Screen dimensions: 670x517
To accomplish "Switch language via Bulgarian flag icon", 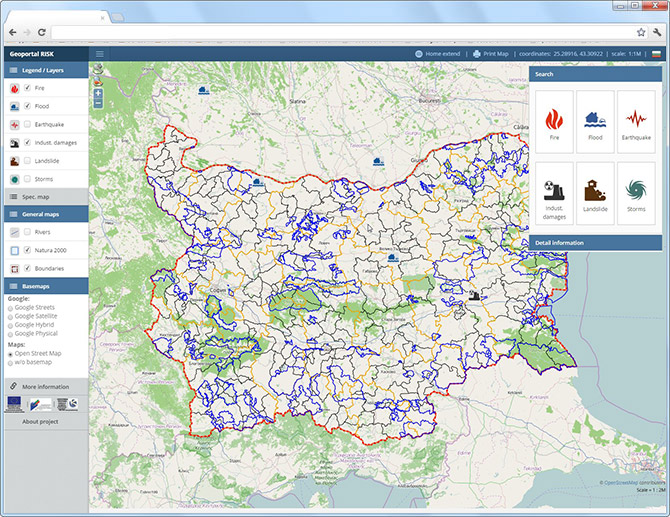I will click(x=656, y=54).
